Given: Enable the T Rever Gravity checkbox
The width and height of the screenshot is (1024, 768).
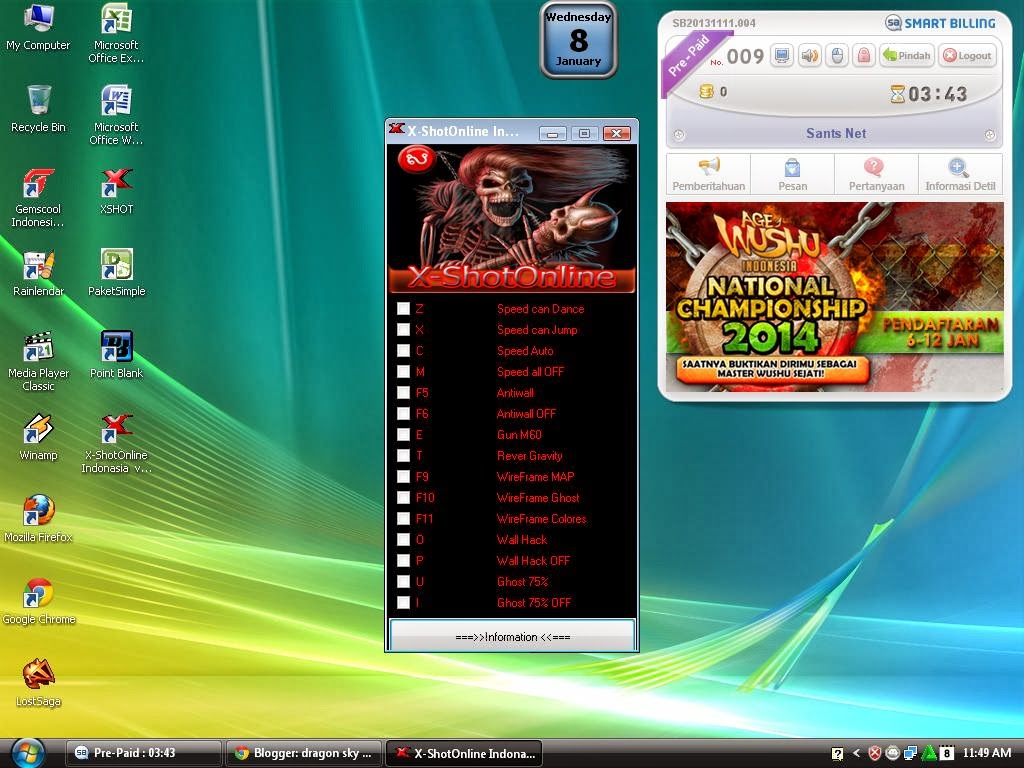Looking at the screenshot, I should pos(404,455).
